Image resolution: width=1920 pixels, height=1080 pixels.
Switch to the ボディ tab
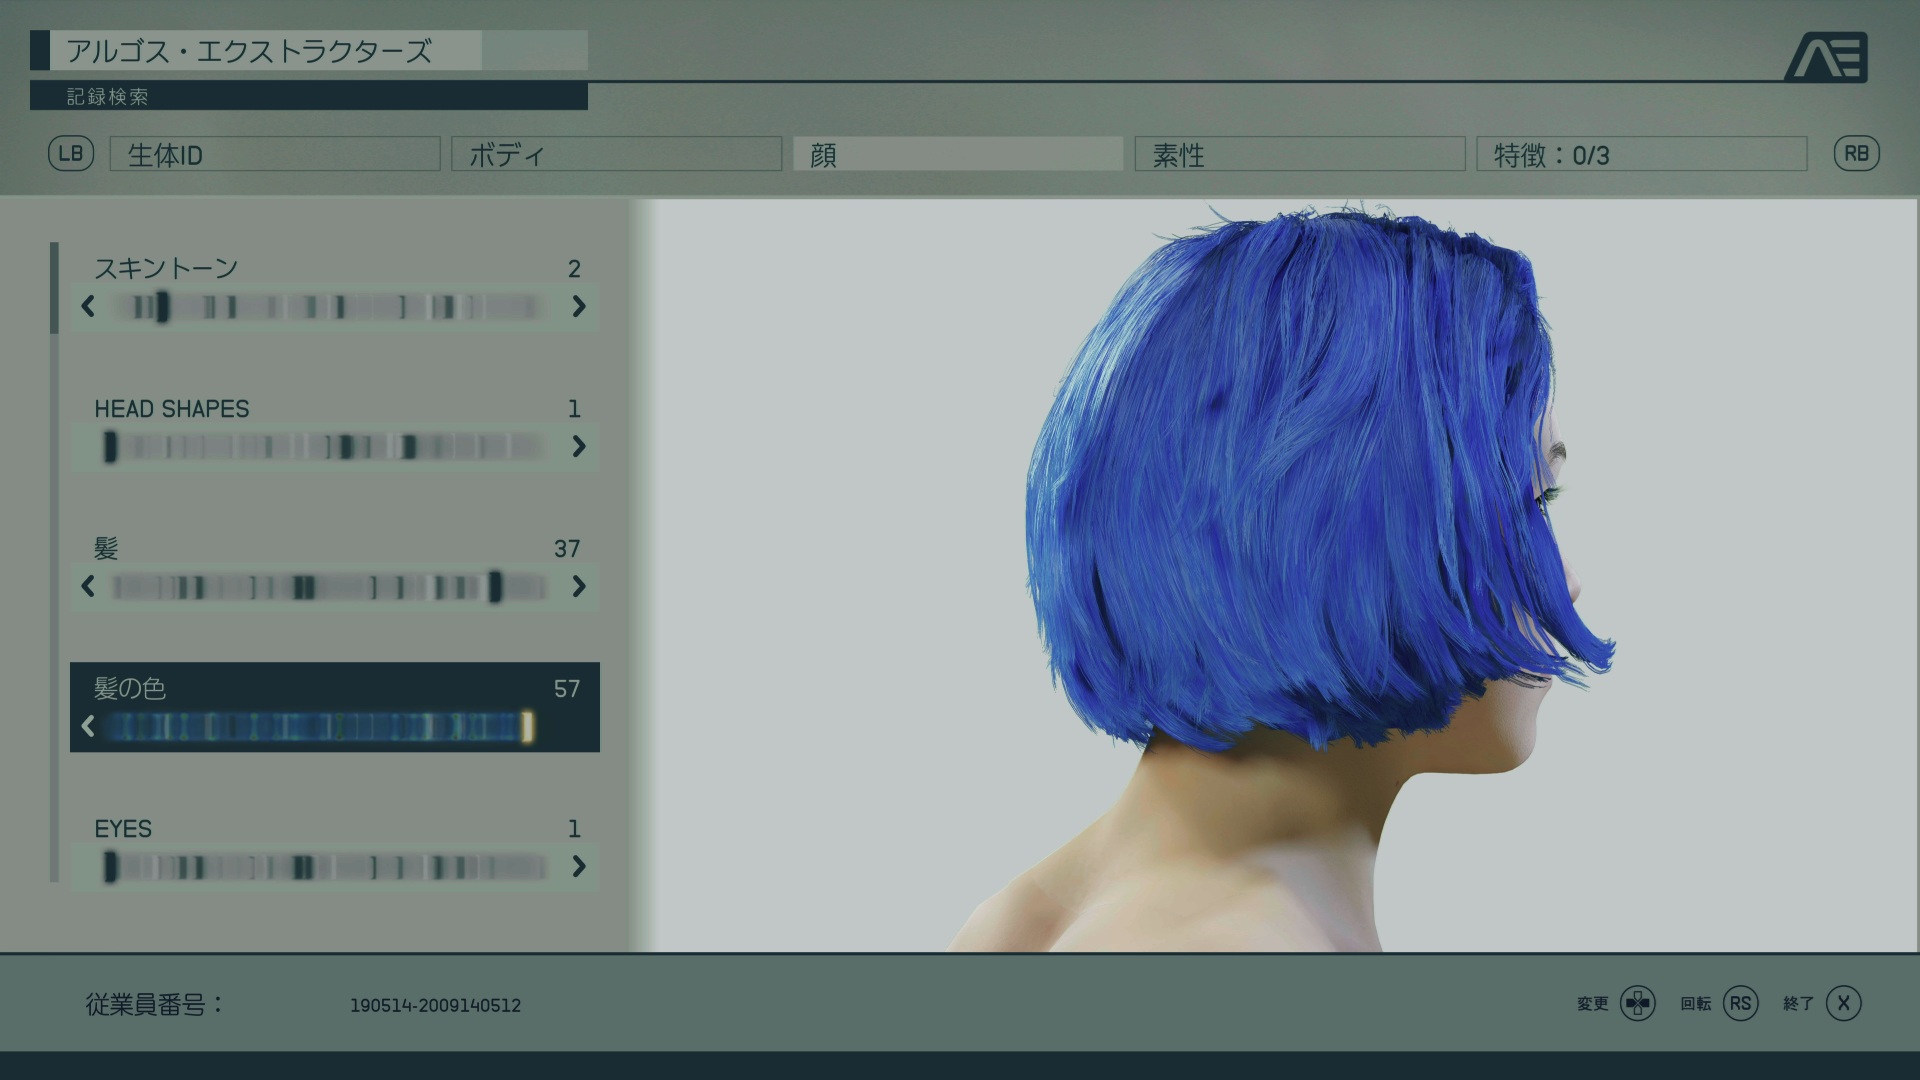coord(616,155)
